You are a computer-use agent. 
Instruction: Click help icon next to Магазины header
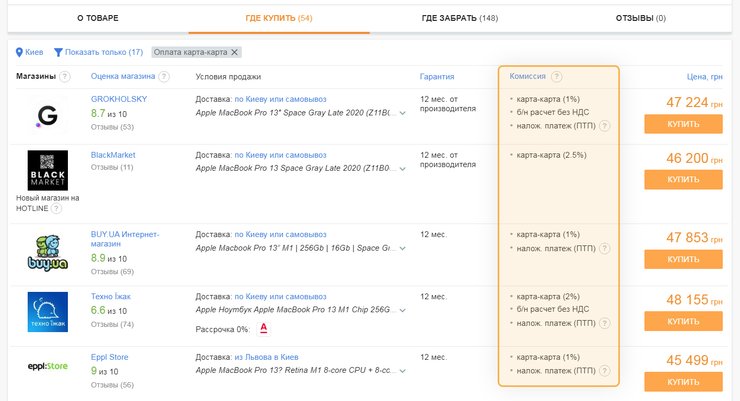65,77
